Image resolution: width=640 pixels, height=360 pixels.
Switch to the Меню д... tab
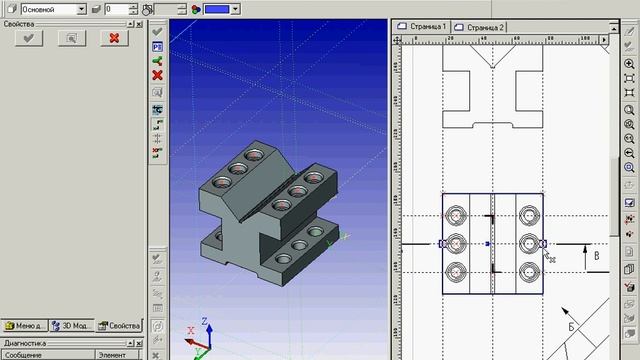coord(24,326)
